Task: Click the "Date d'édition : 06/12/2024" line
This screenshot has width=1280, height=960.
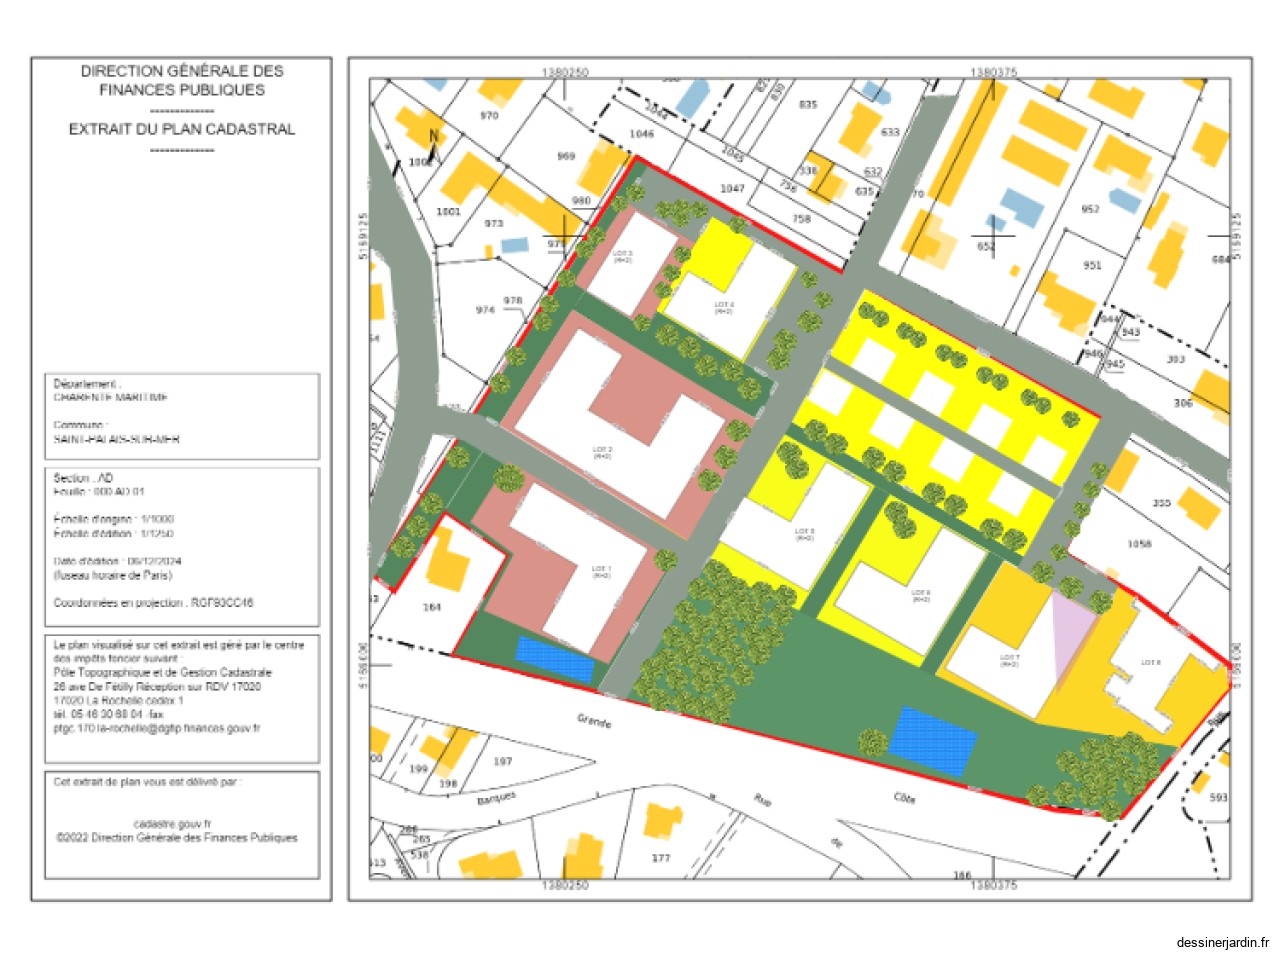Action: click(117, 561)
